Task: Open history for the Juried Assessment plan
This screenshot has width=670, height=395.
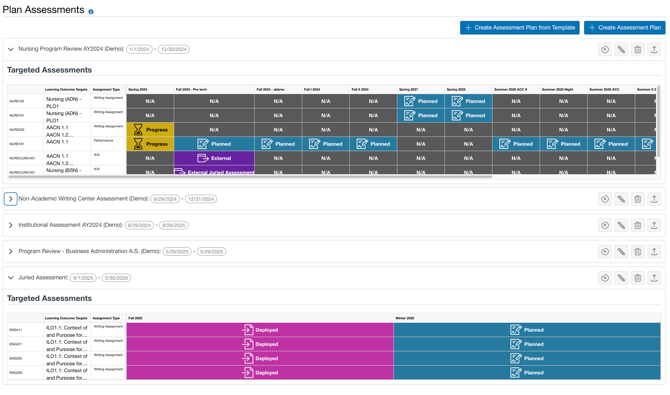Action: [605, 278]
